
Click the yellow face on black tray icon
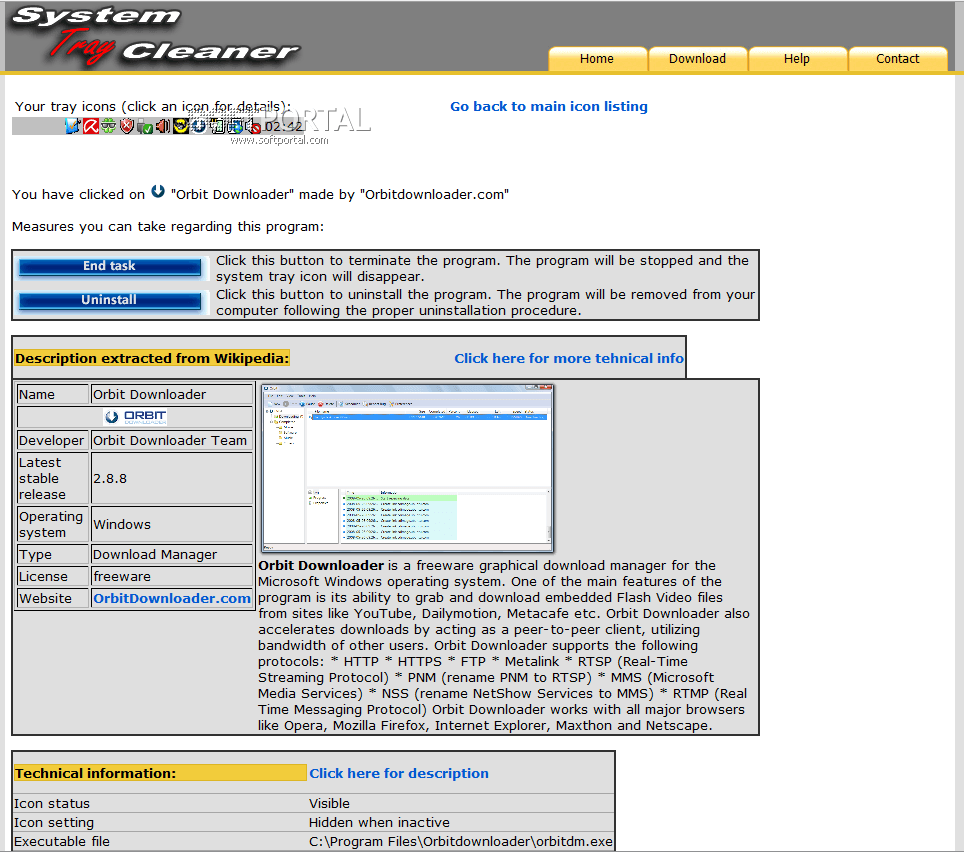(x=181, y=126)
